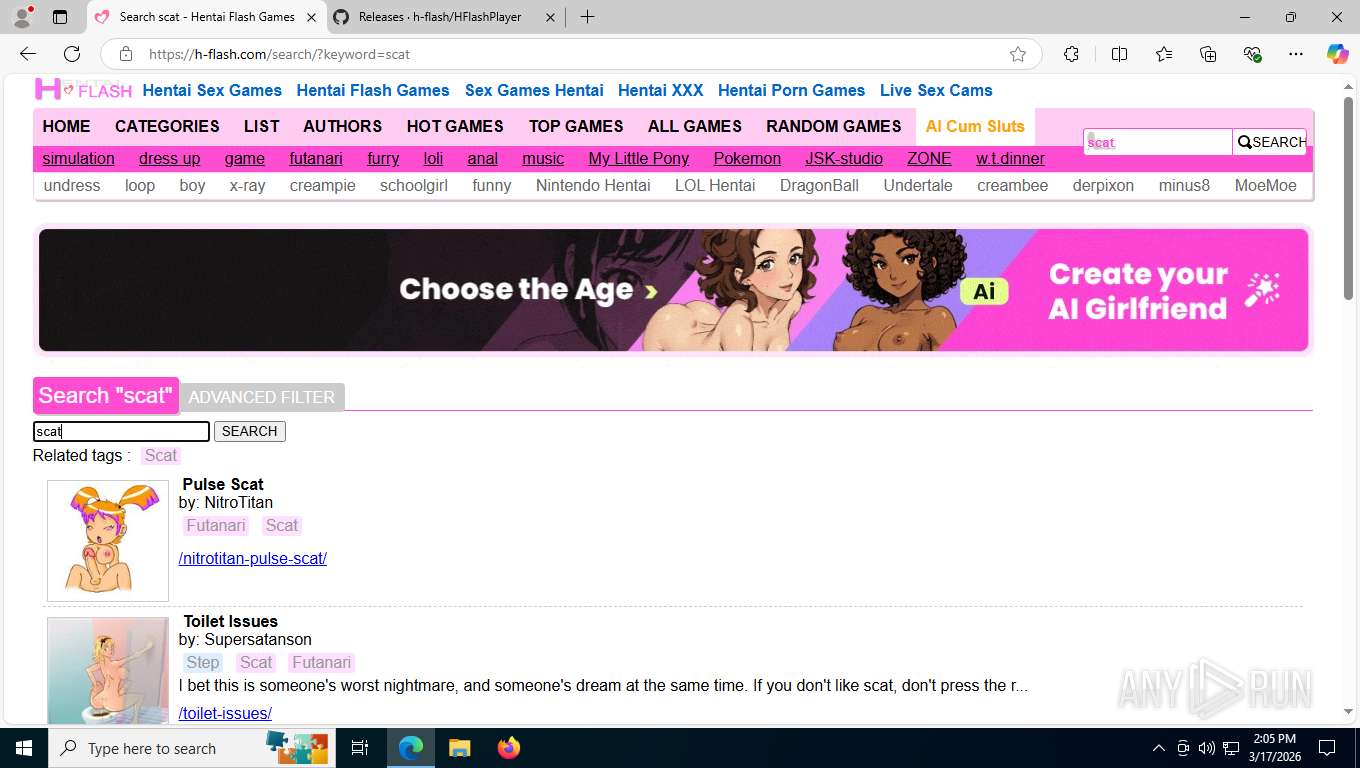
Task: Open File Explorer on taskbar
Action: pos(459,748)
